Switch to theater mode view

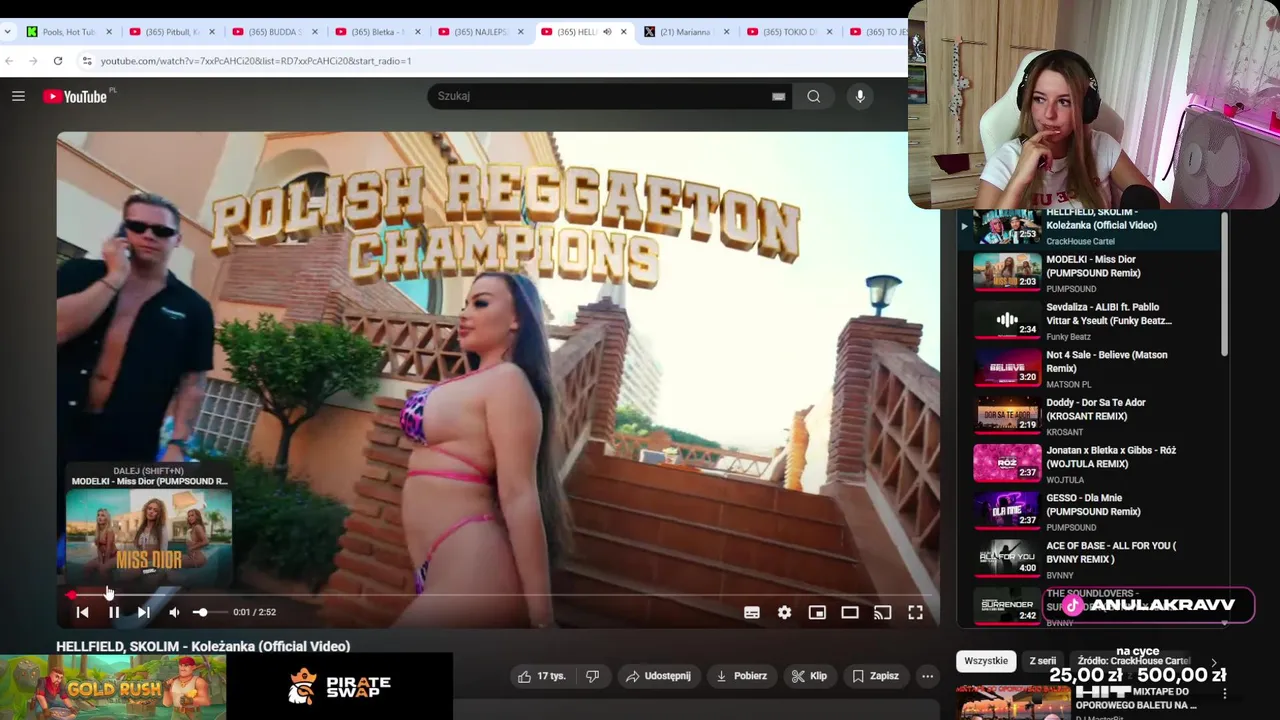pos(850,612)
